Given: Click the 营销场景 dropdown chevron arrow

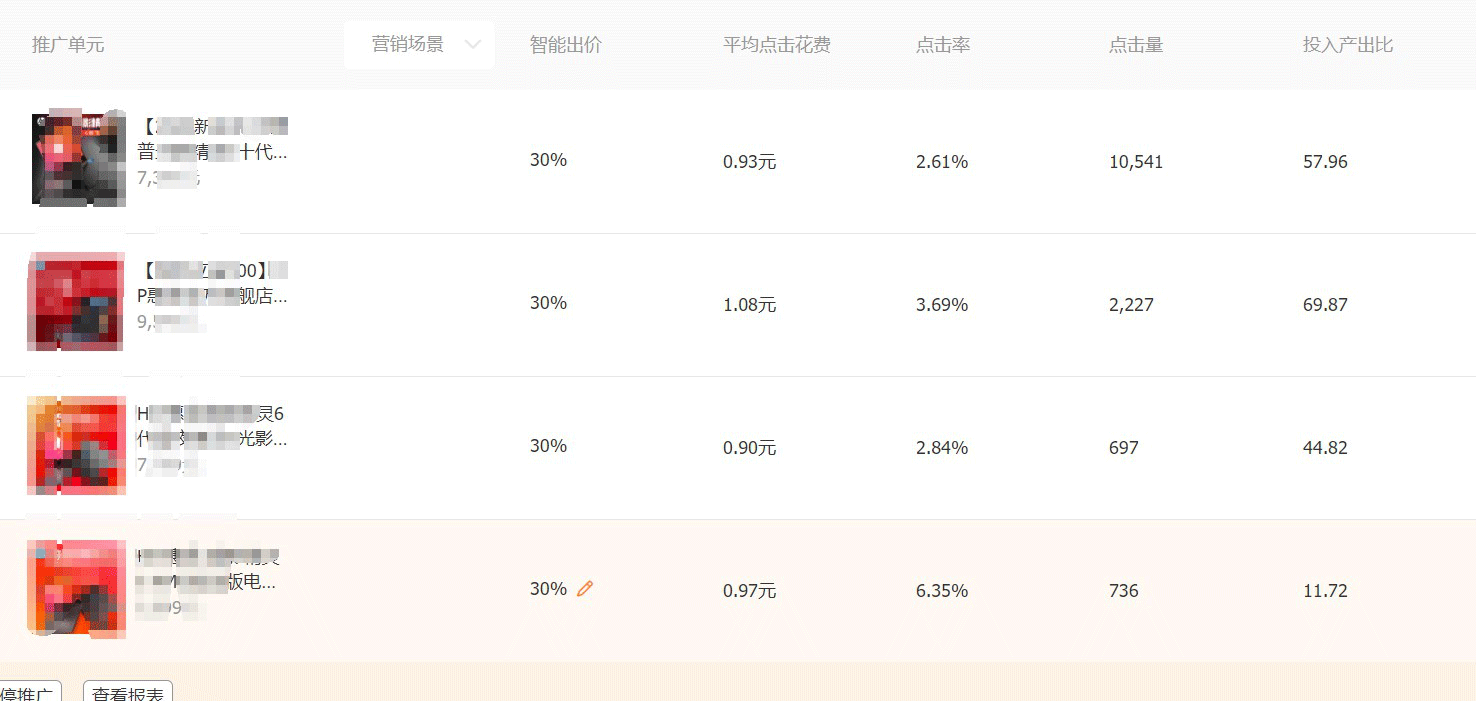Looking at the screenshot, I should [473, 45].
